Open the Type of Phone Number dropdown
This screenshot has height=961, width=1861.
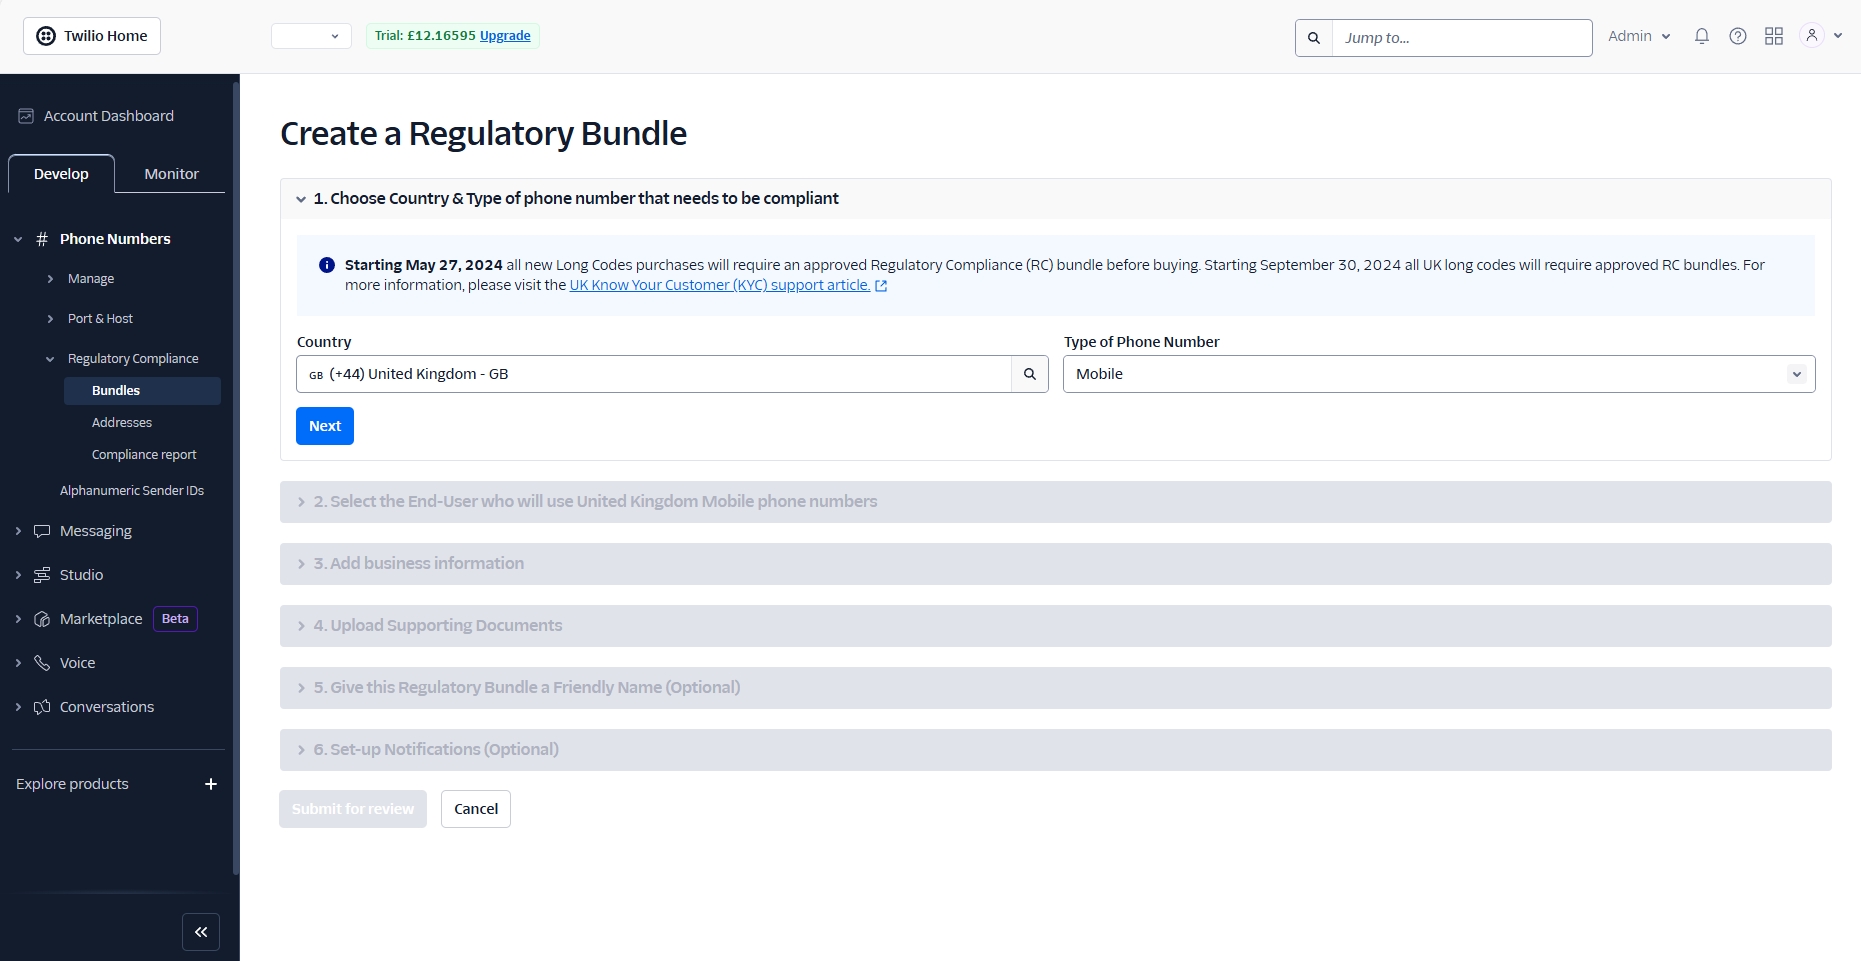[x=1438, y=374]
